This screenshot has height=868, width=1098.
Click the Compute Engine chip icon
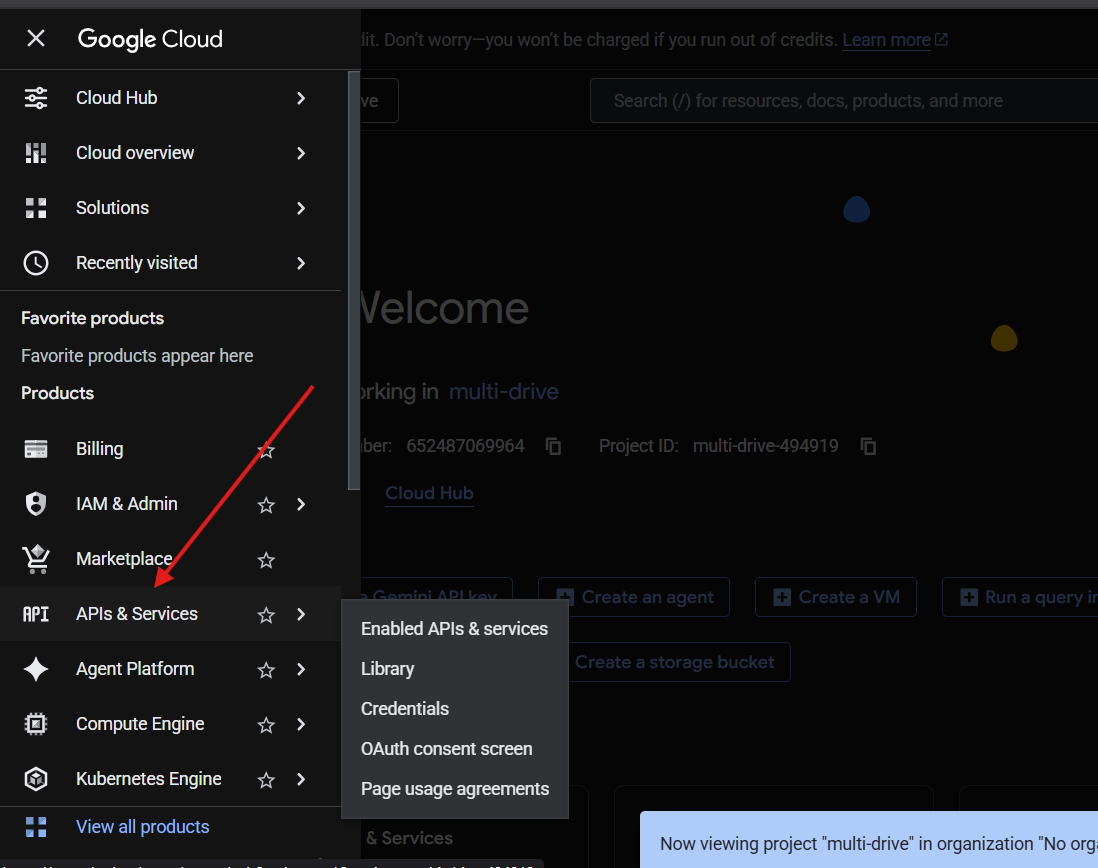coord(36,724)
